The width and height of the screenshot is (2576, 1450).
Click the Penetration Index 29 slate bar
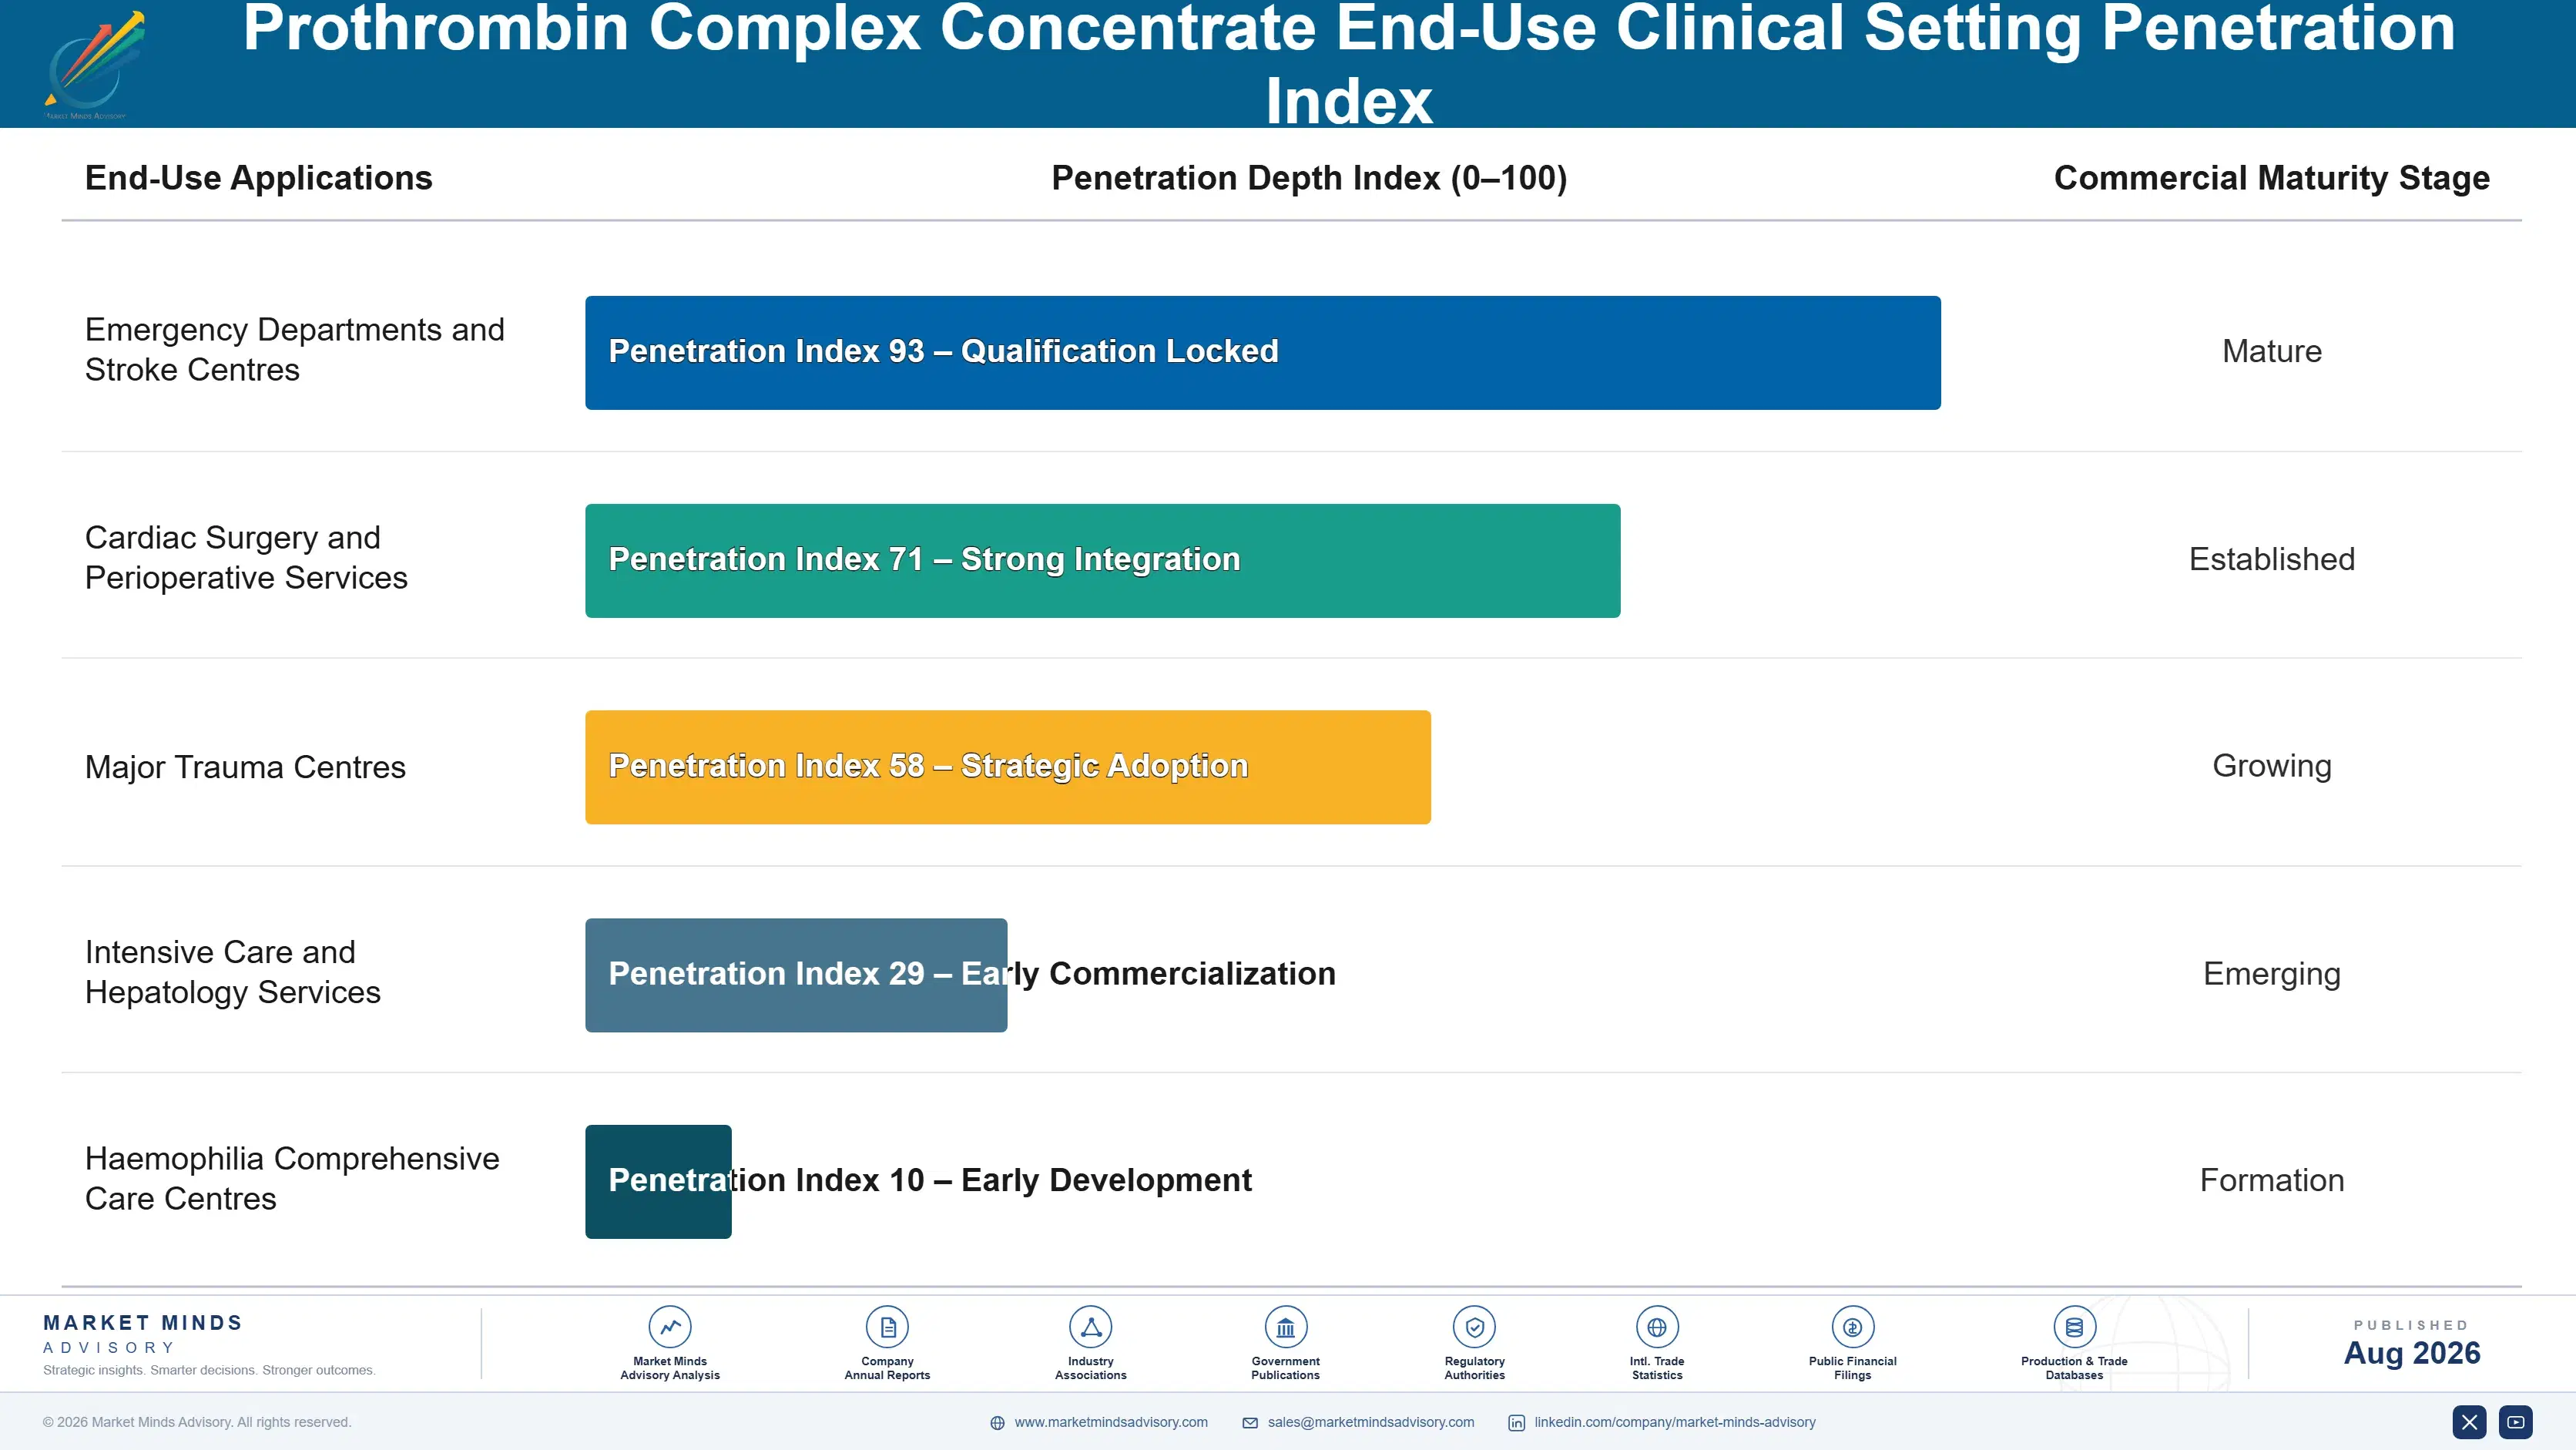(x=796, y=975)
